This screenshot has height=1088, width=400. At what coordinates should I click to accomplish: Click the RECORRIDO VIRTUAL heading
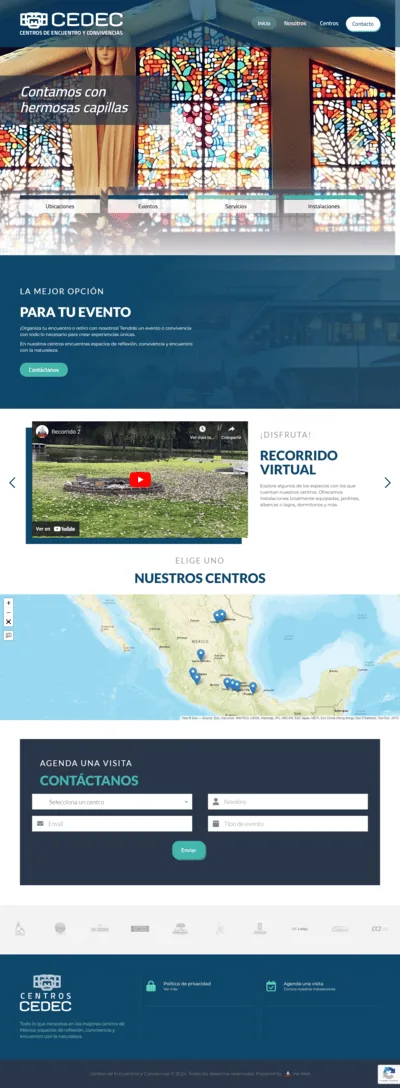(299, 463)
